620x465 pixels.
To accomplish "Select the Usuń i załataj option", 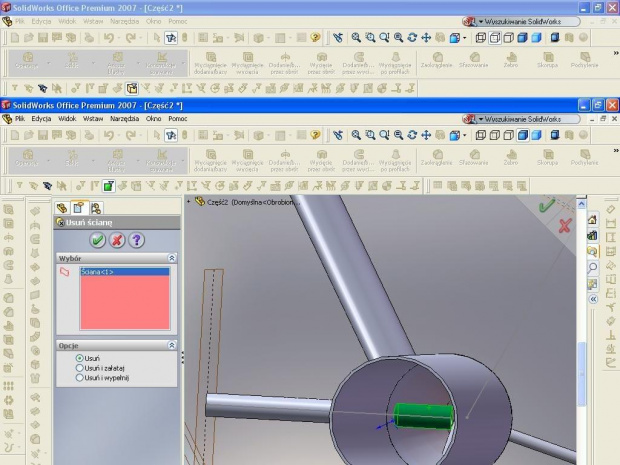I will coord(80,368).
